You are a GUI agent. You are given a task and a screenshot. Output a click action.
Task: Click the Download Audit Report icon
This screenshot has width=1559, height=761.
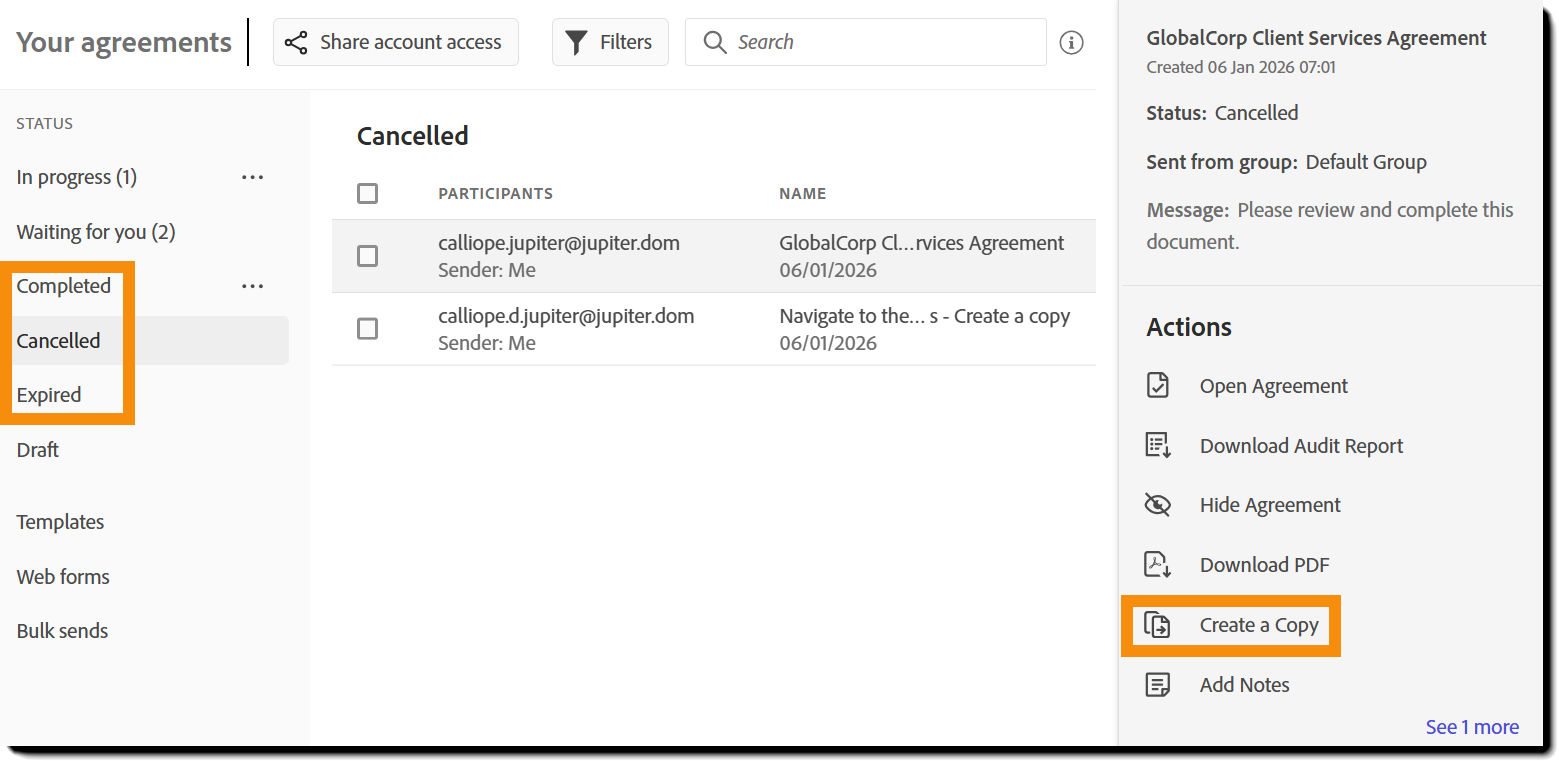1158,445
